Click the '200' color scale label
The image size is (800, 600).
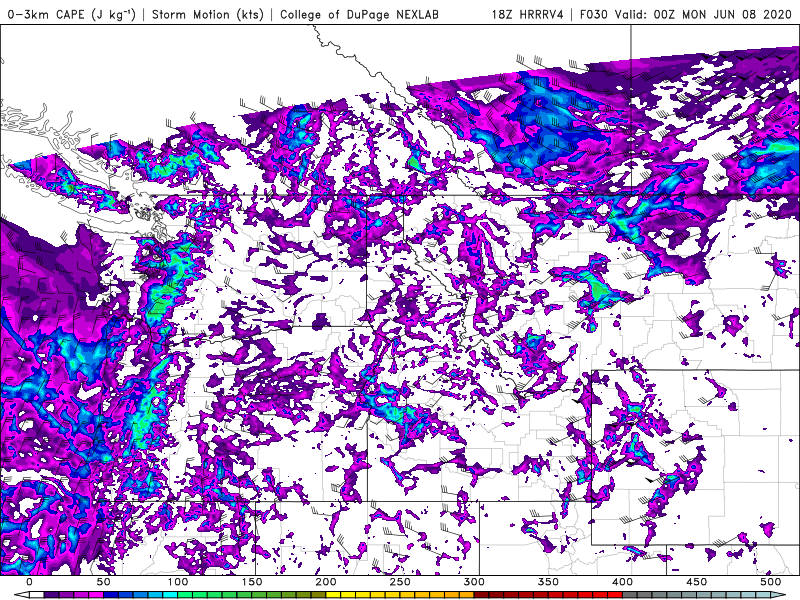click(326, 582)
